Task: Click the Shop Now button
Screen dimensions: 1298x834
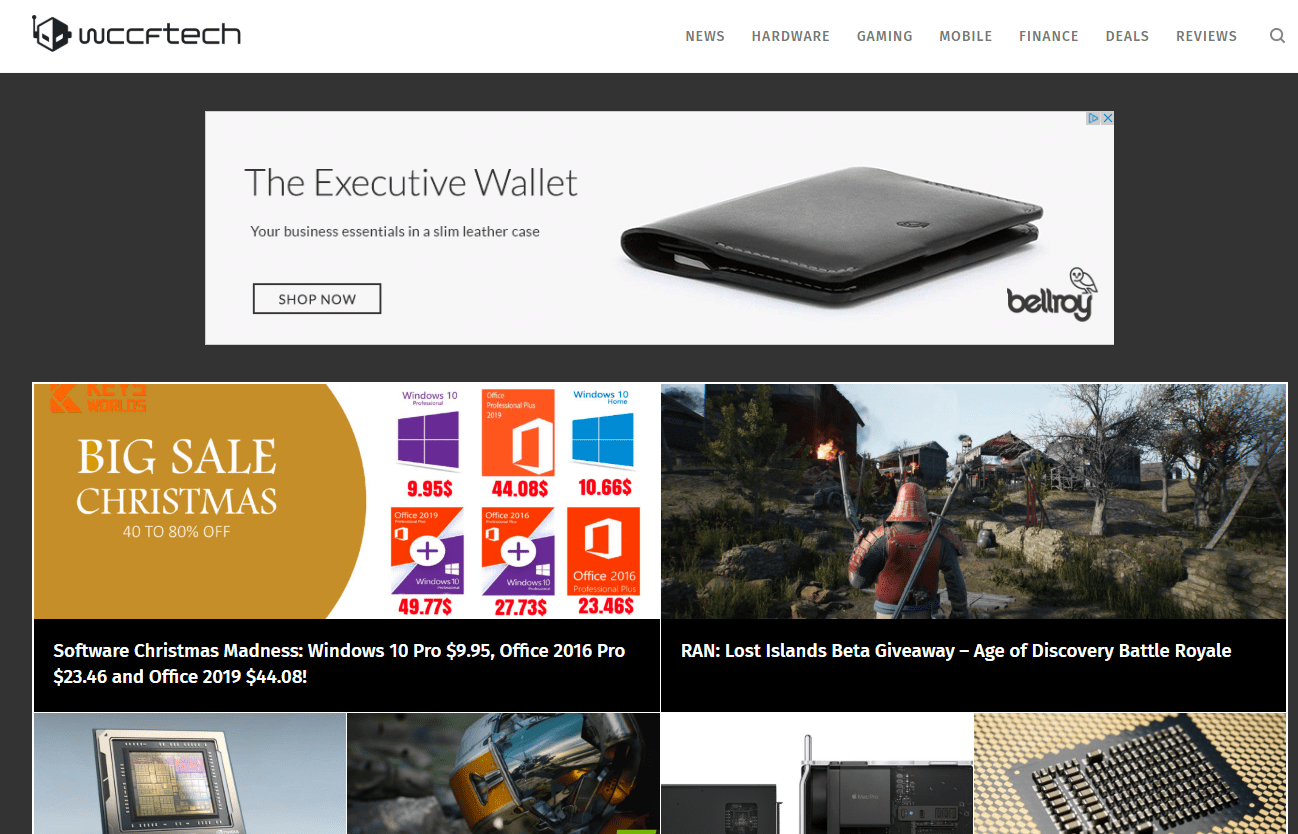Action: click(317, 299)
